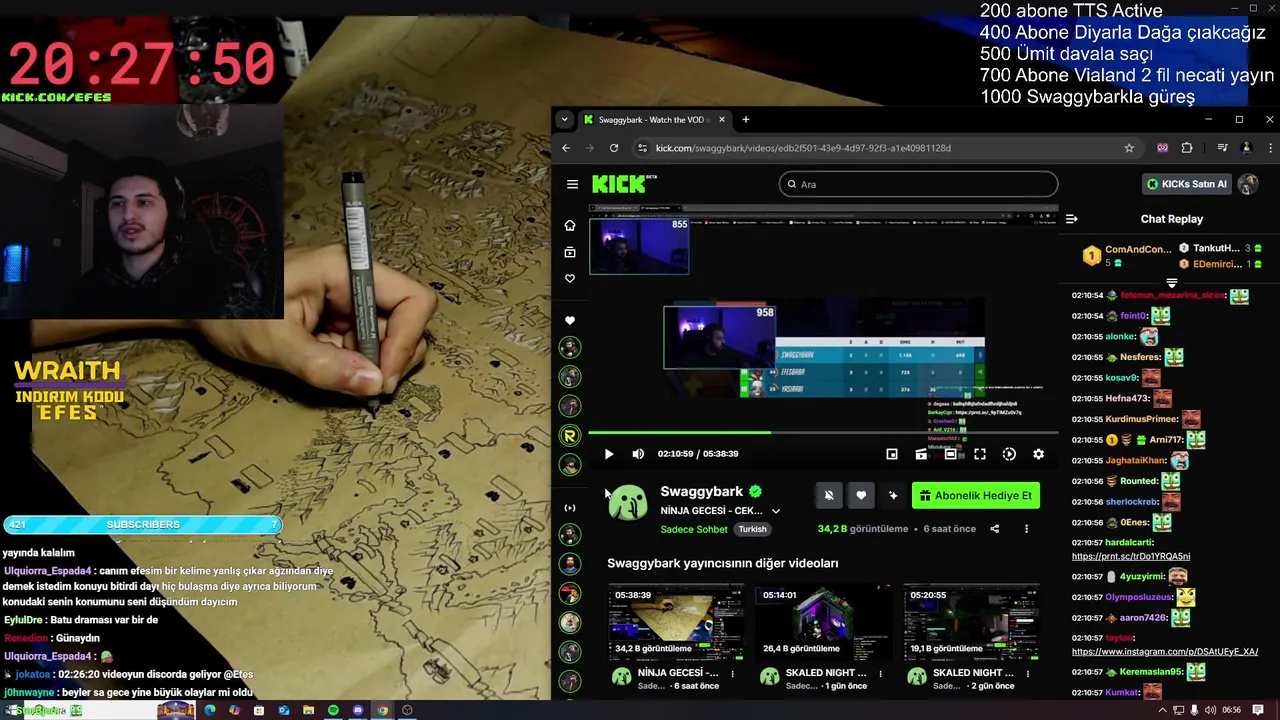Open the three-dot menu next to share
The width and height of the screenshot is (1280, 720).
click(x=1026, y=529)
